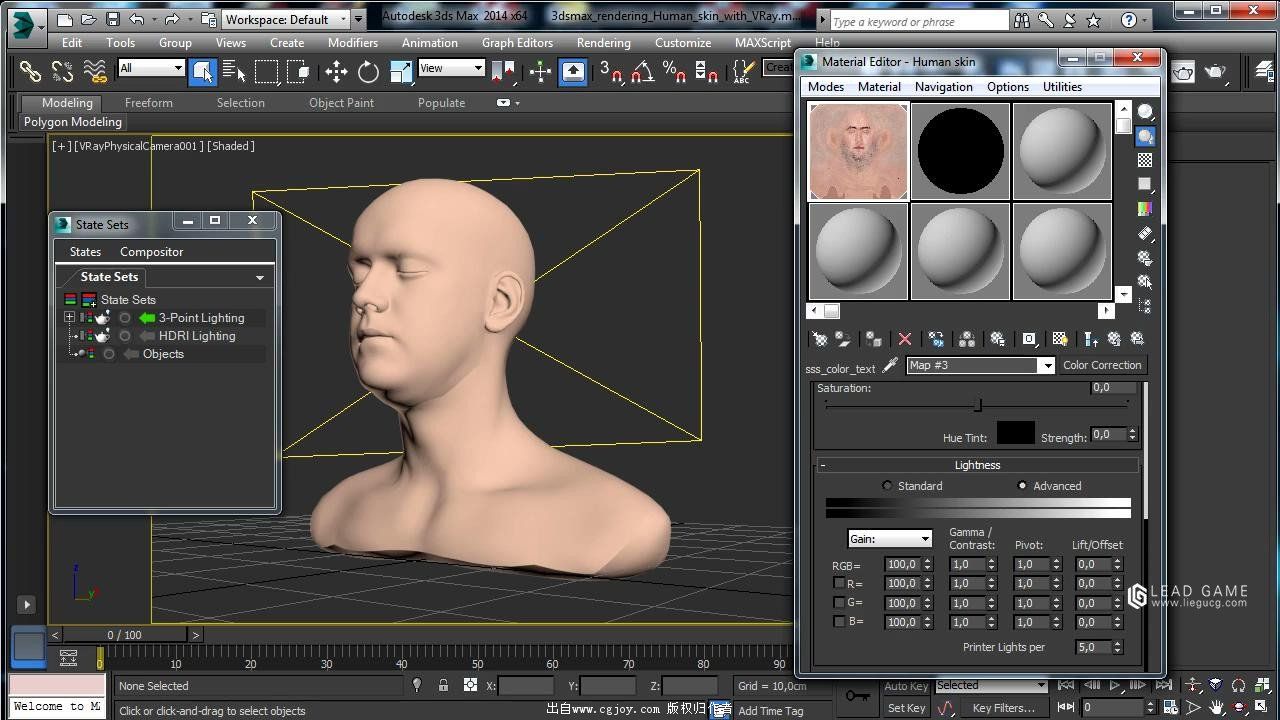Click the Color Correction map type button
The width and height of the screenshot is (1280, 720).
coord(1102,365)
